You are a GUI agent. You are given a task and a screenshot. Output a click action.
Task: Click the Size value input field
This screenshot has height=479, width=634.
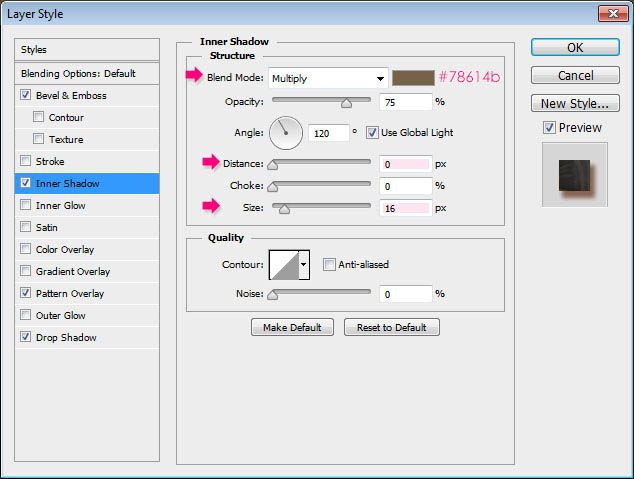(x=405, y=208)
